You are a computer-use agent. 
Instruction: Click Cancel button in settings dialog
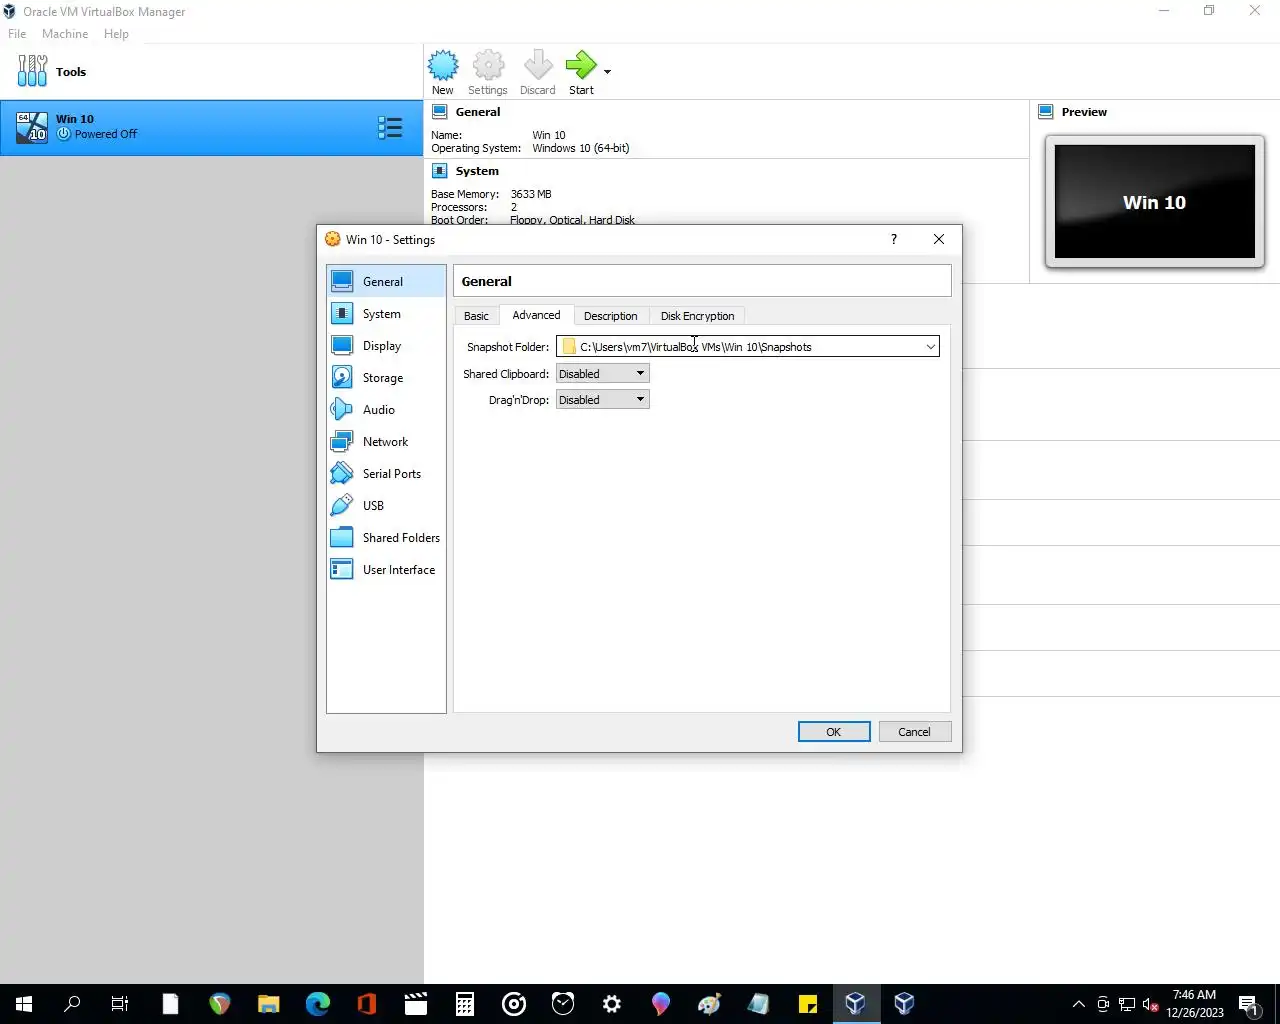tap(914, 731)
